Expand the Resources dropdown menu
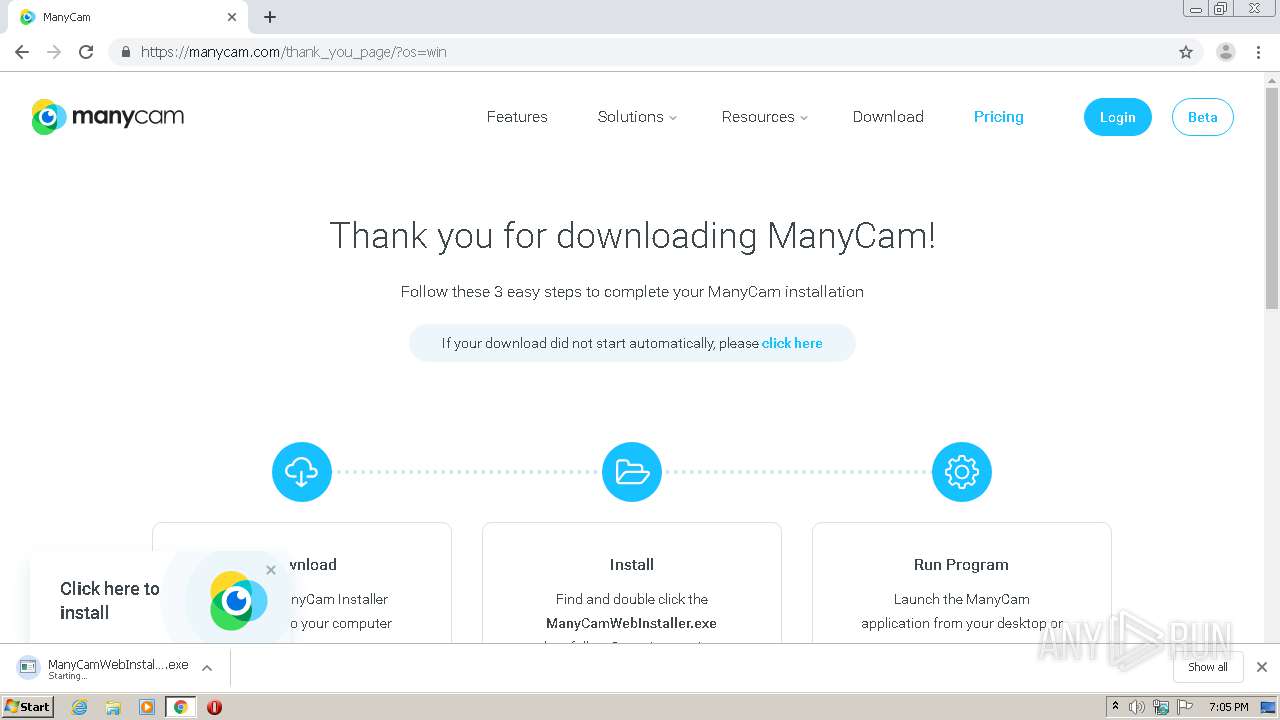This screenshot has width=1280, height=720. pyautogui.click(x=764, y=117)
